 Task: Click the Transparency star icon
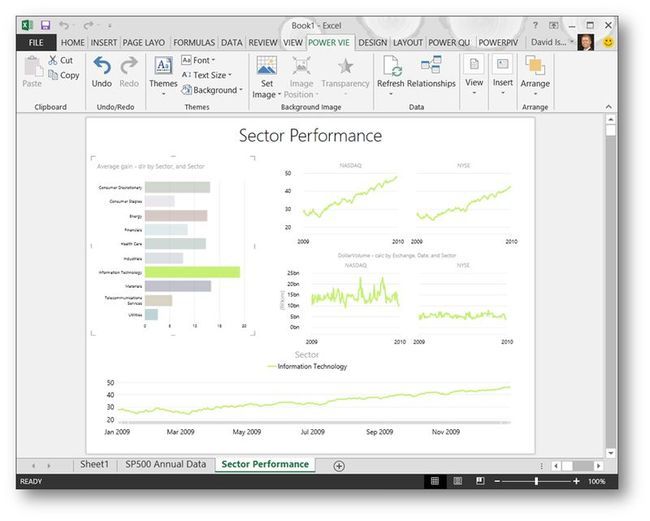tap(345, 66)
